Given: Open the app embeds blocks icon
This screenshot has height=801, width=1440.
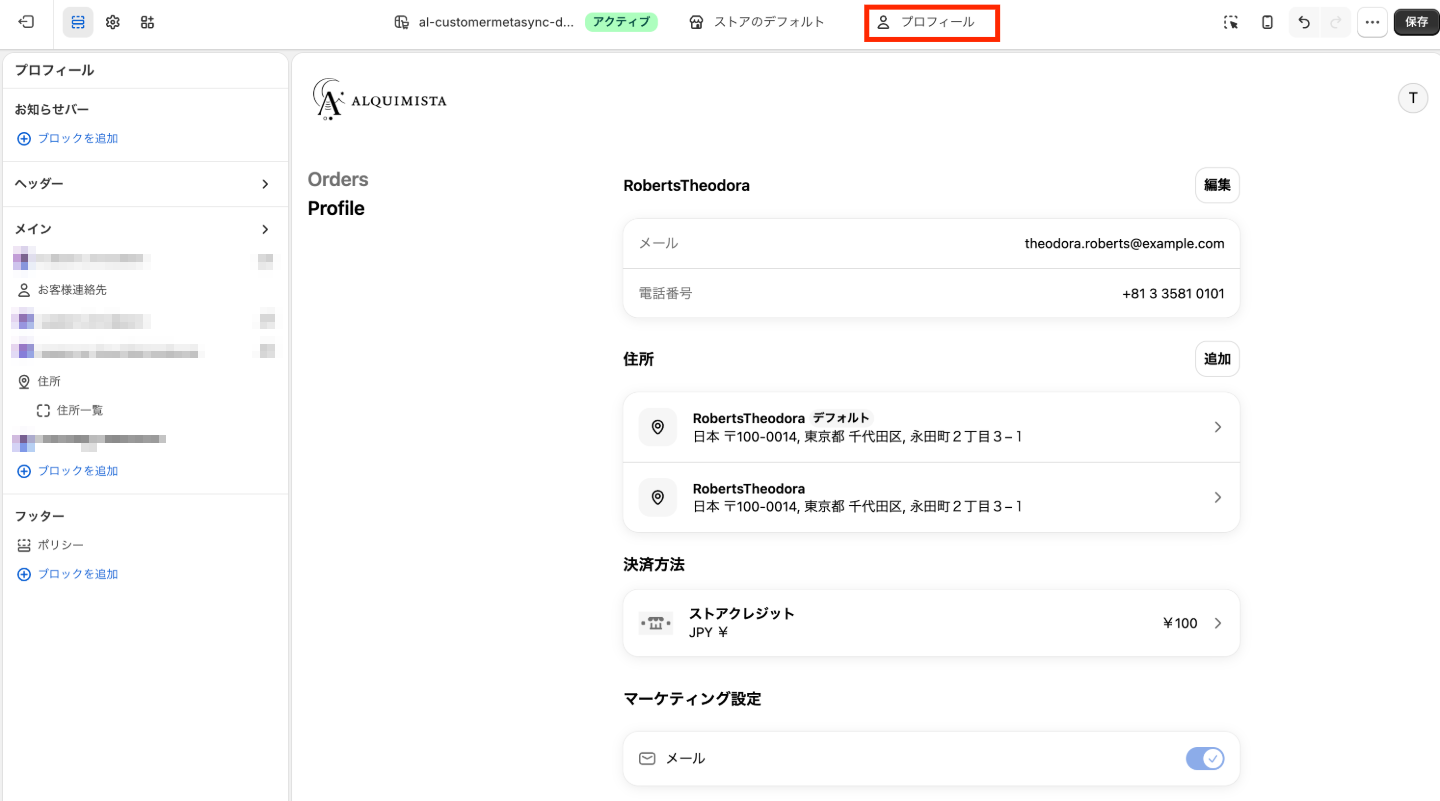Looking at the screenshot, I should 147,22.
